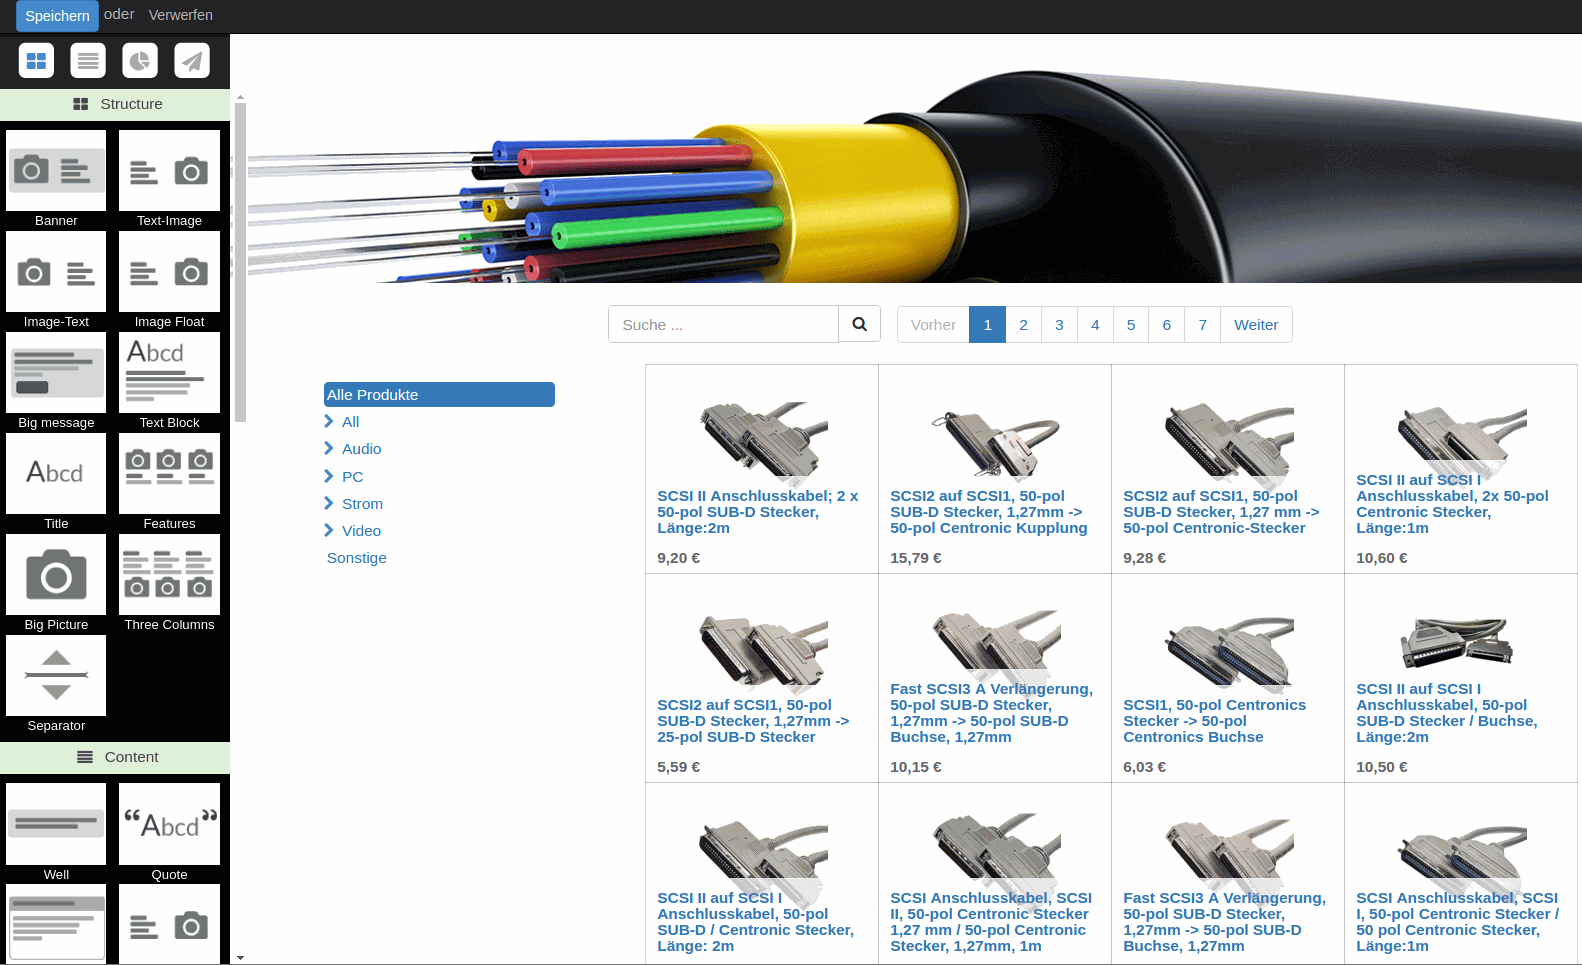1582x965 pixels.
Task: Go to page 3 of products
Action: click(x=1059, y=325)
